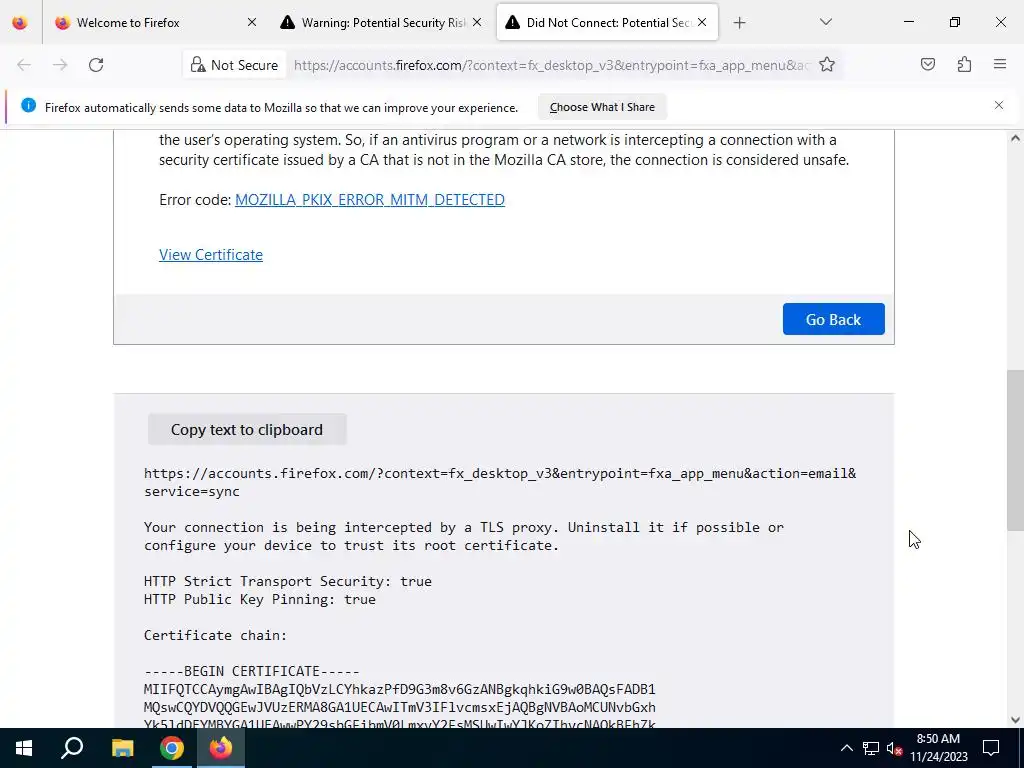The image size is (1024, 768).
Task: Click the Not Secure site identity indicator
Action: [234, 65]
